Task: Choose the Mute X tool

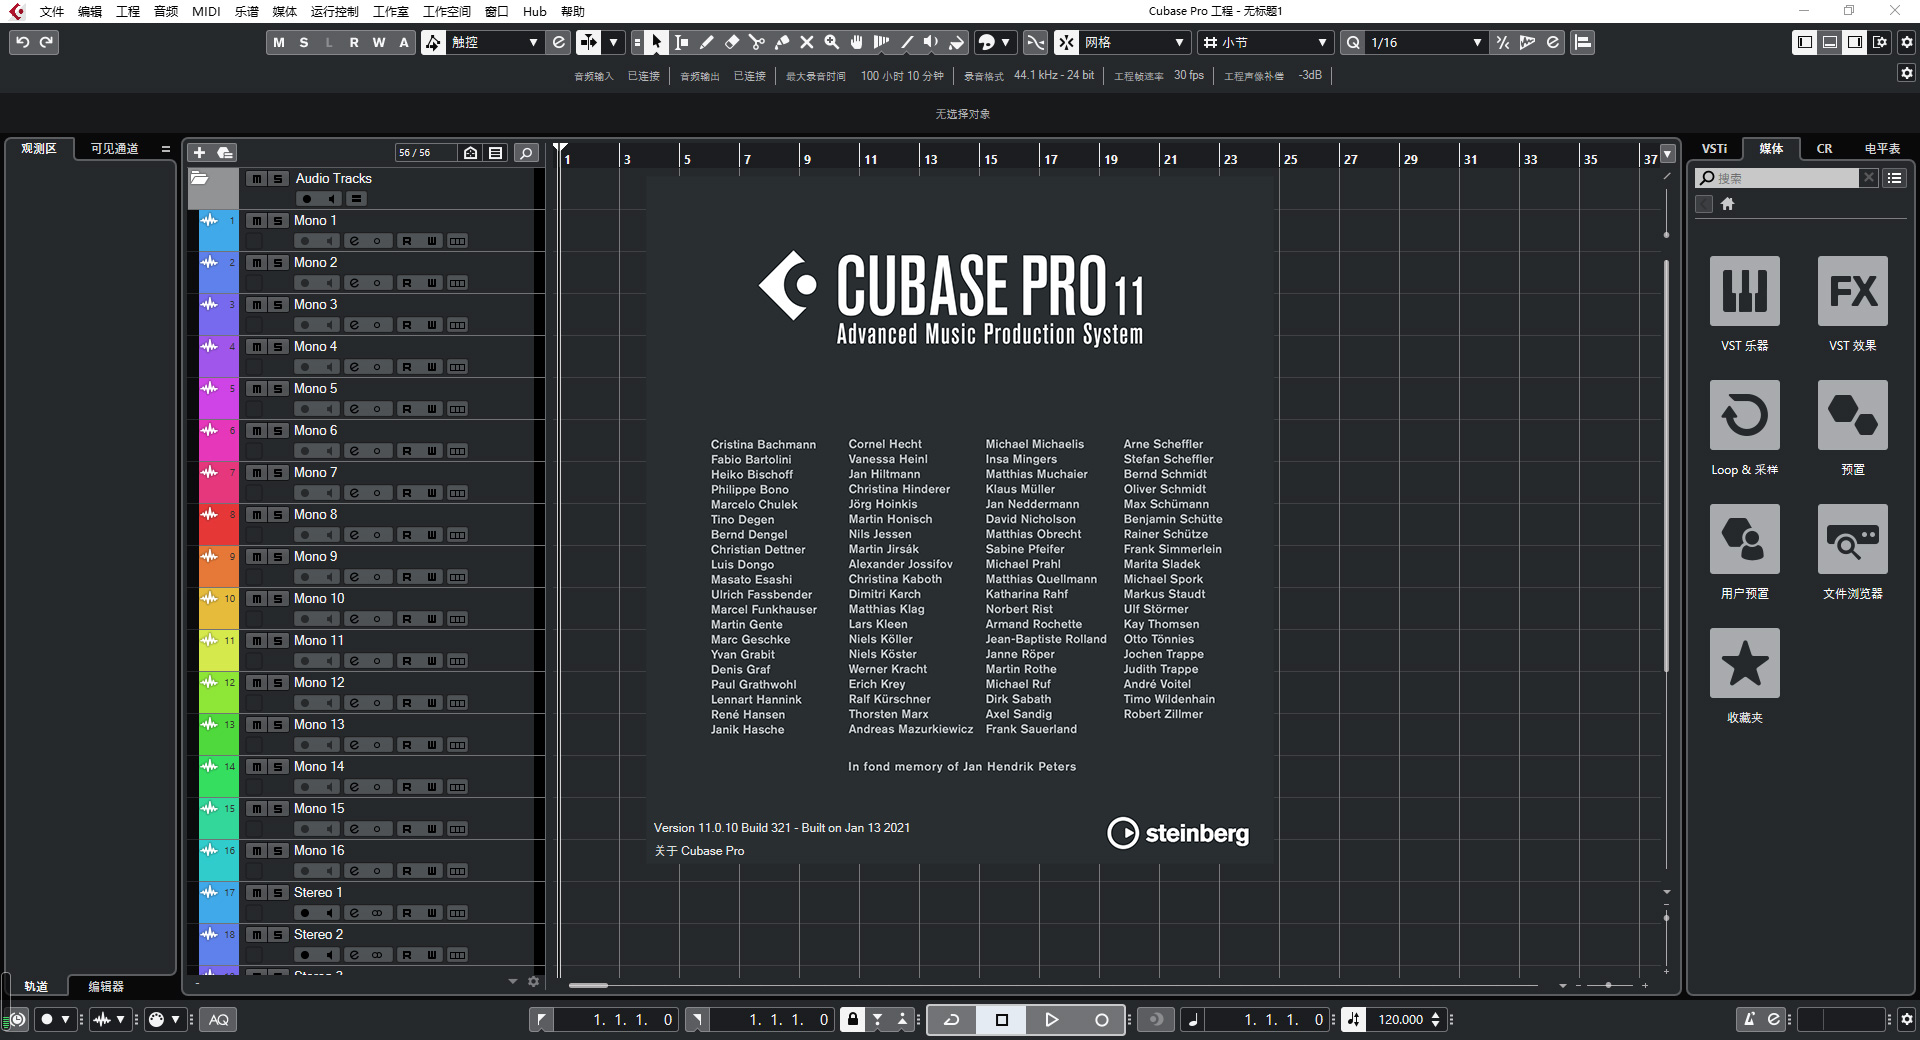Action: (x=806, y=42)
